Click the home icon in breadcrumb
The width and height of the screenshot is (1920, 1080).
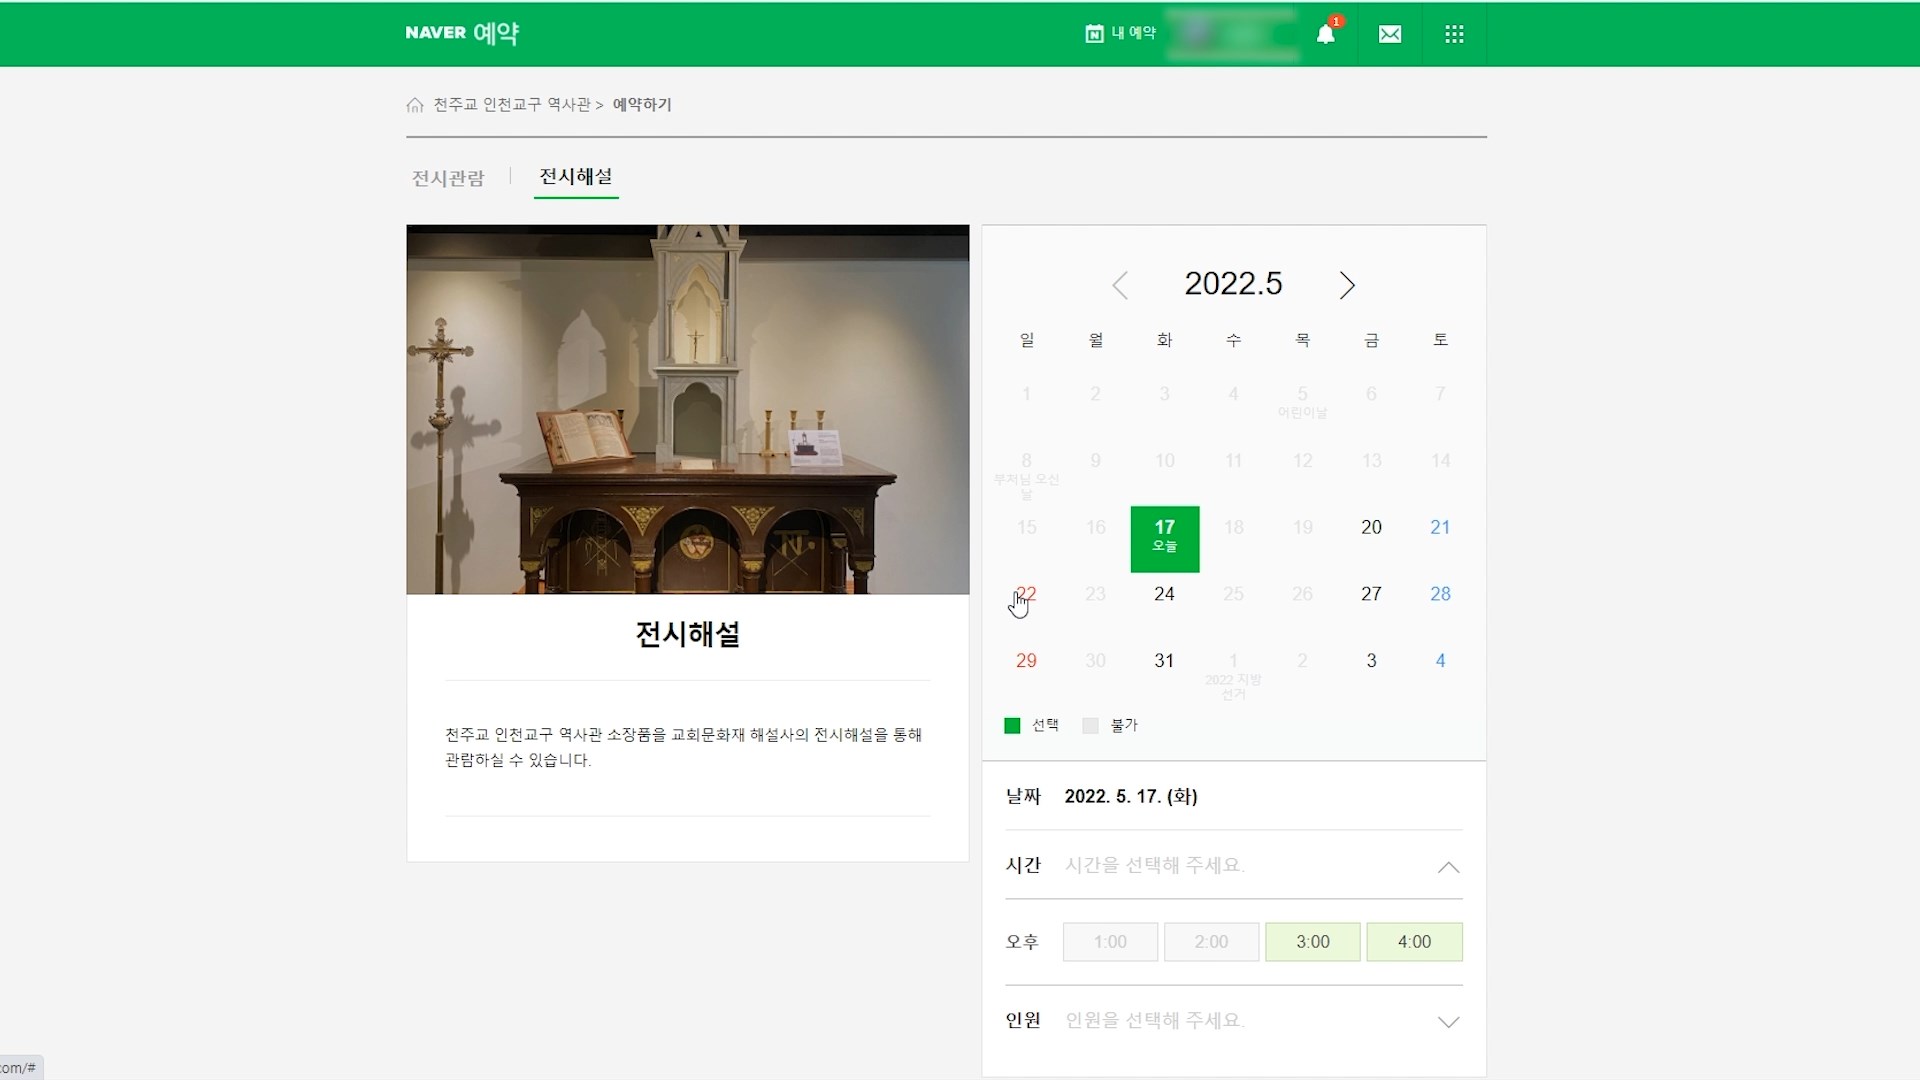click(415, 105)
